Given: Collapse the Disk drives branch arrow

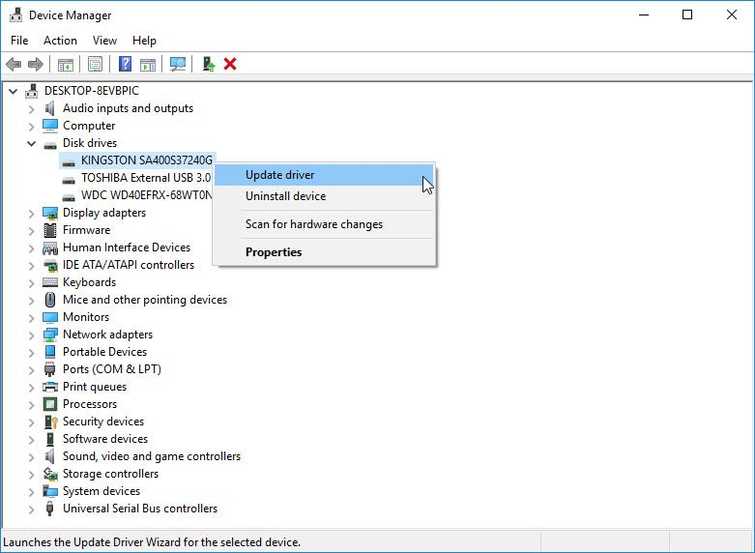Looking at the screenshot, I should 31,143.
